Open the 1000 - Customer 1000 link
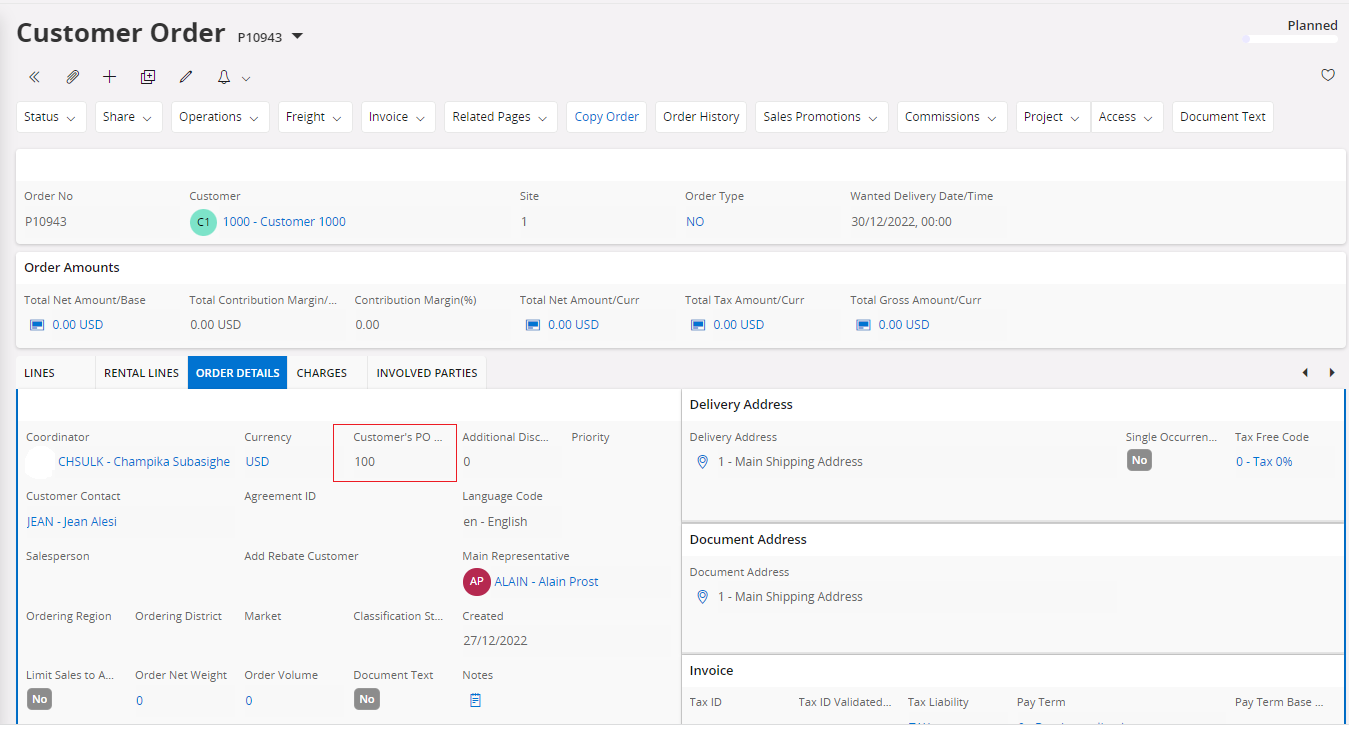Viewport: 1349px width, 730px height. coord(284,222)
